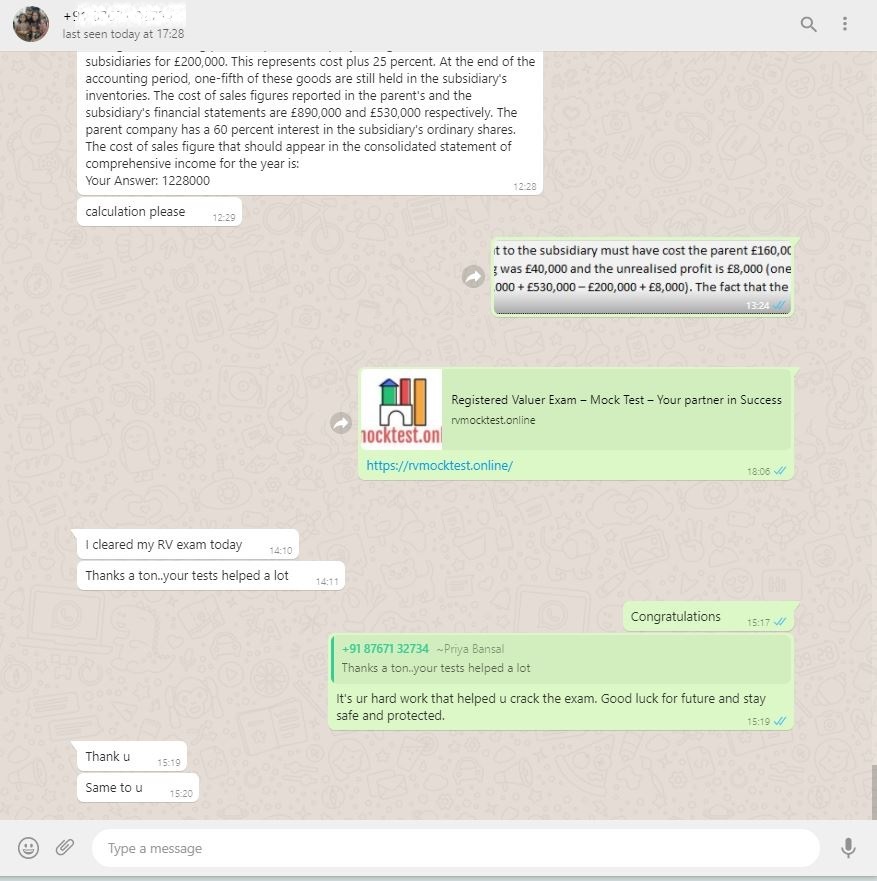Click the 'calculation please' message

pos(160,212)
